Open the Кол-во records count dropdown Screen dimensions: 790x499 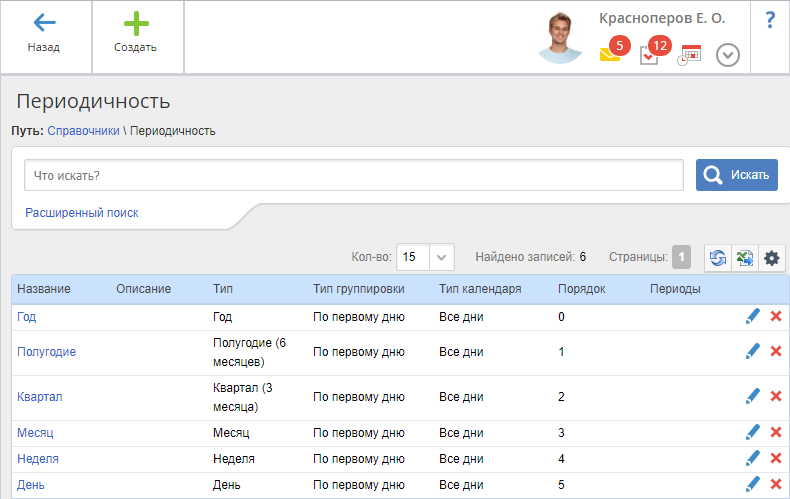[443, 257]
